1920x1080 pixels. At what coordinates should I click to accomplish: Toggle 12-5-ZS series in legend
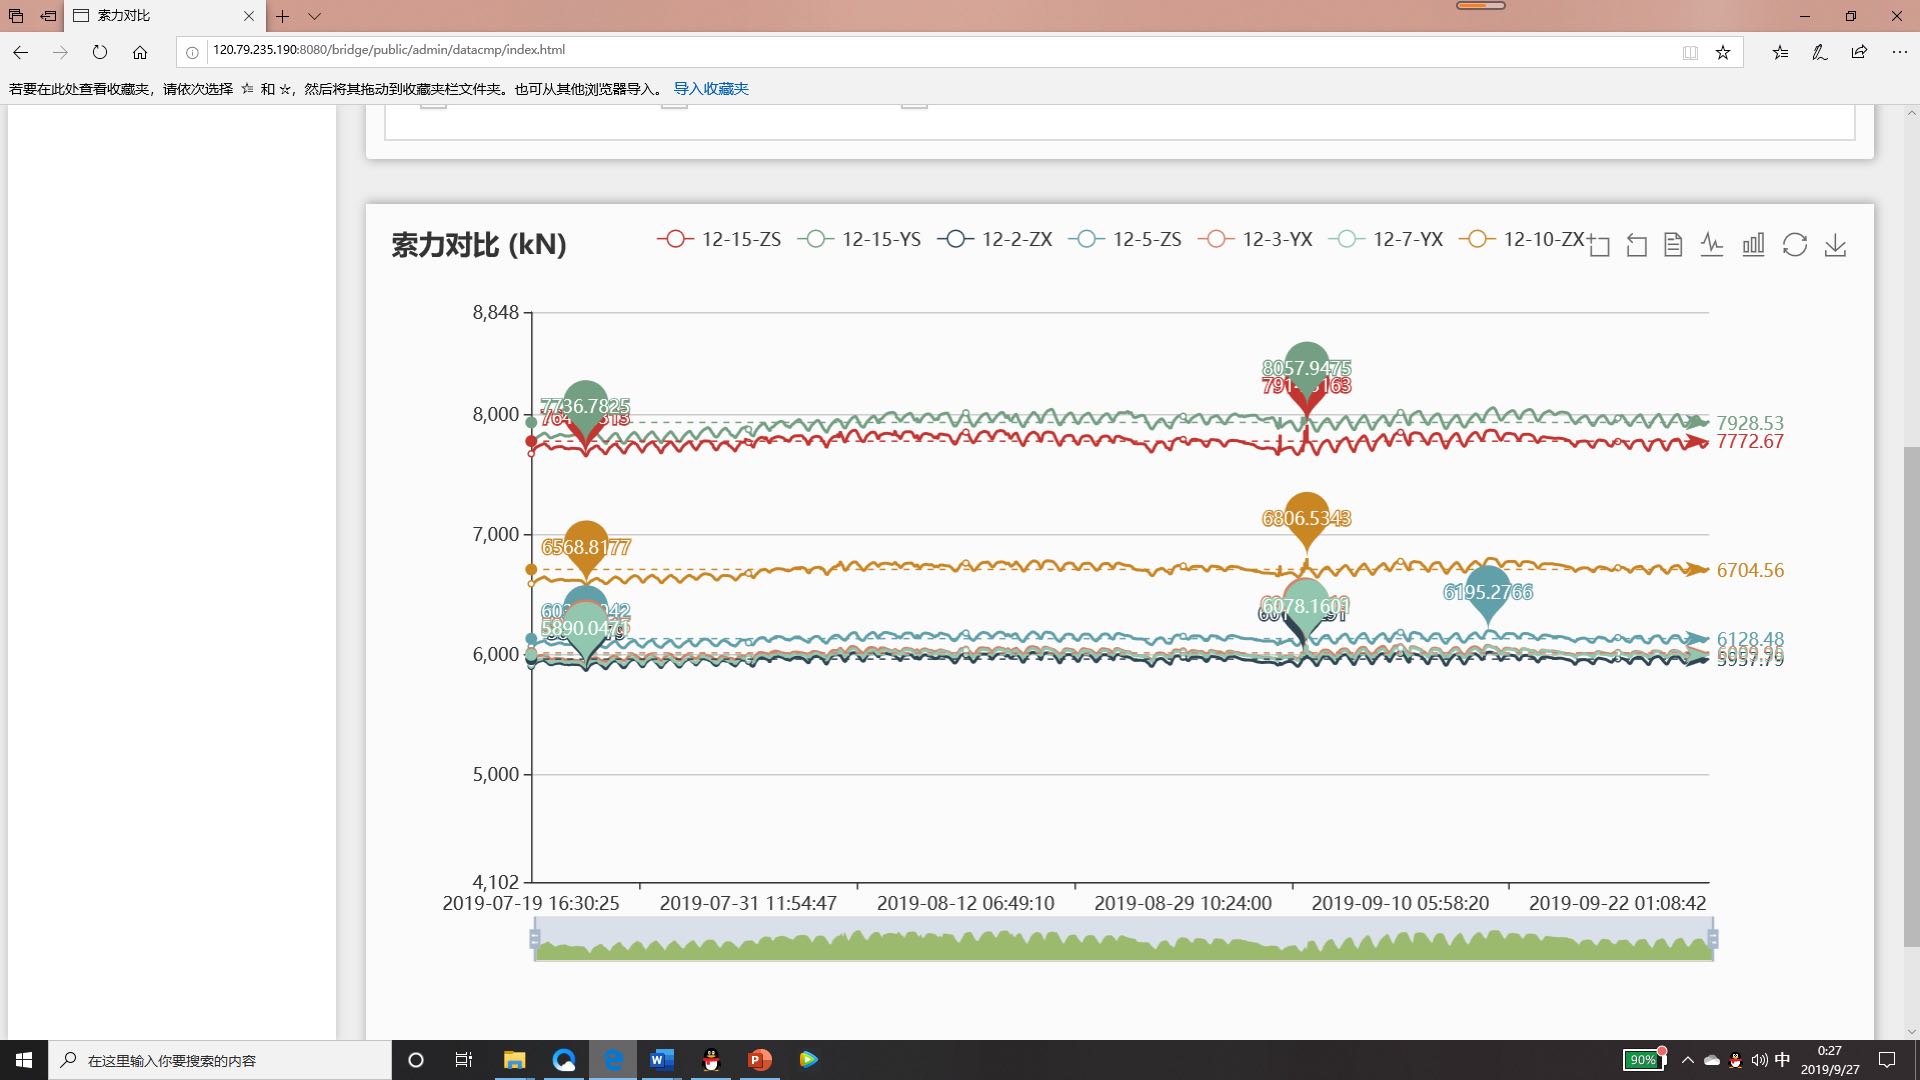tap(1125, 239)
